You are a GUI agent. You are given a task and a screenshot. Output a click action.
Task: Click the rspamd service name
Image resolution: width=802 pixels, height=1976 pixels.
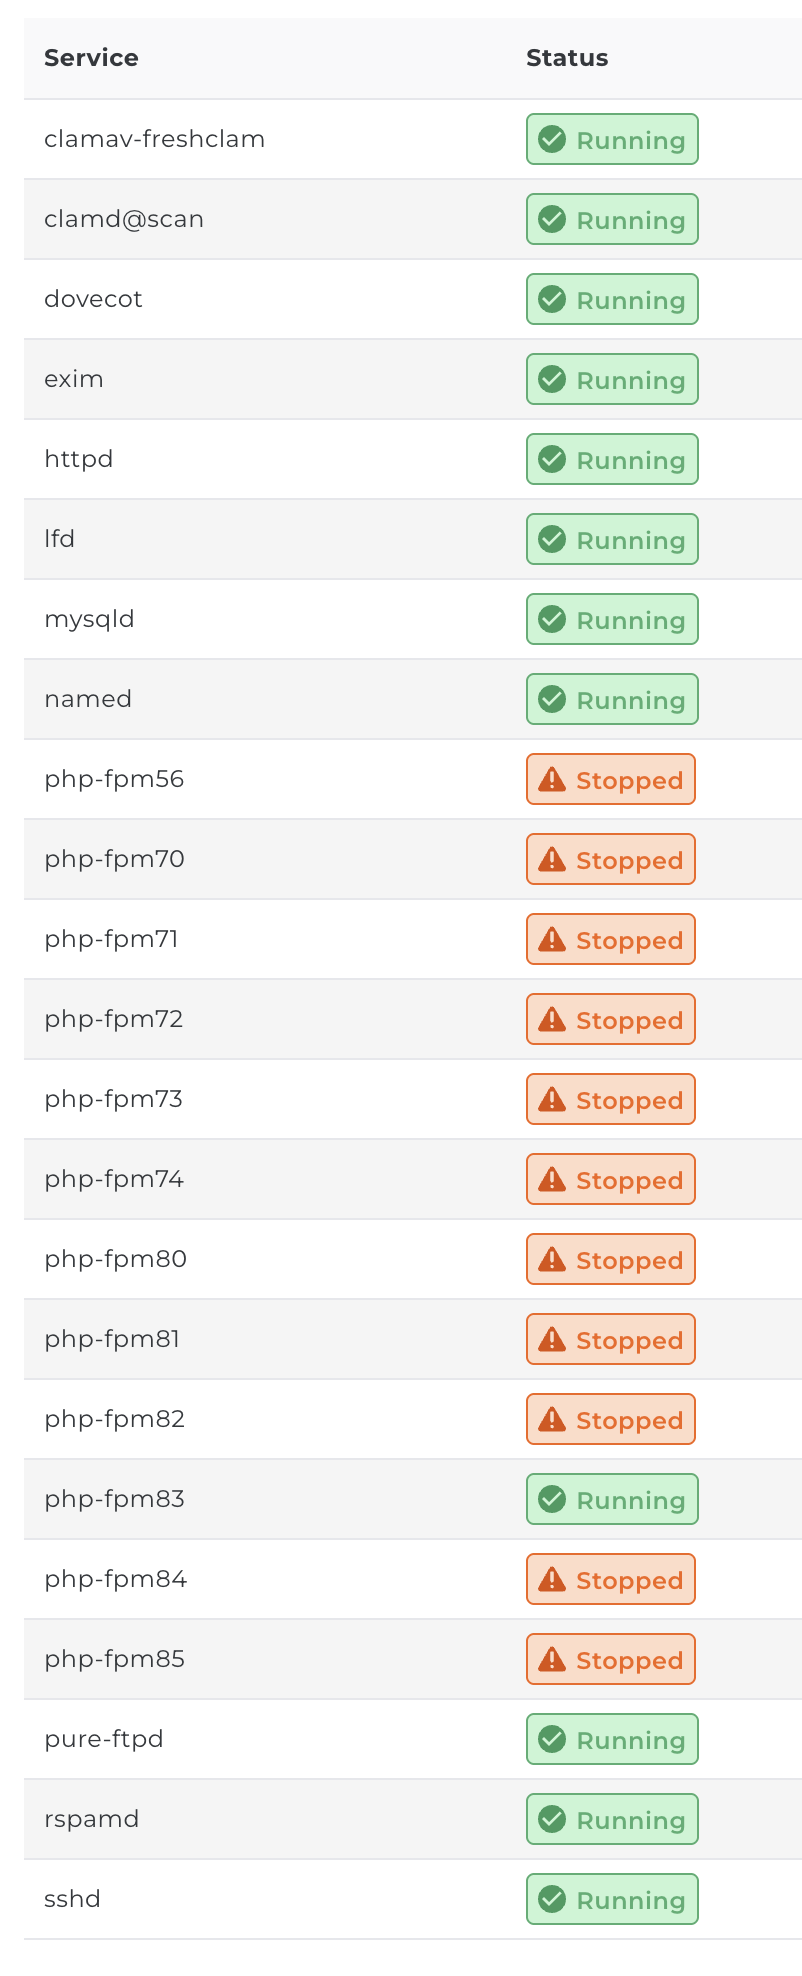tap(91, 1819)
